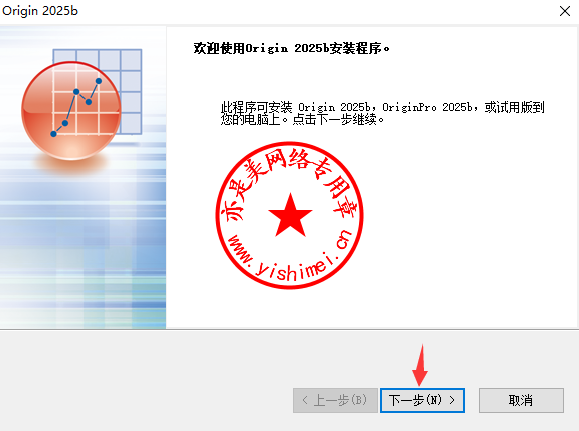Click the lowest data point on the logo chart
This screenshot has width=579, height=431.
tap(53, 134)
